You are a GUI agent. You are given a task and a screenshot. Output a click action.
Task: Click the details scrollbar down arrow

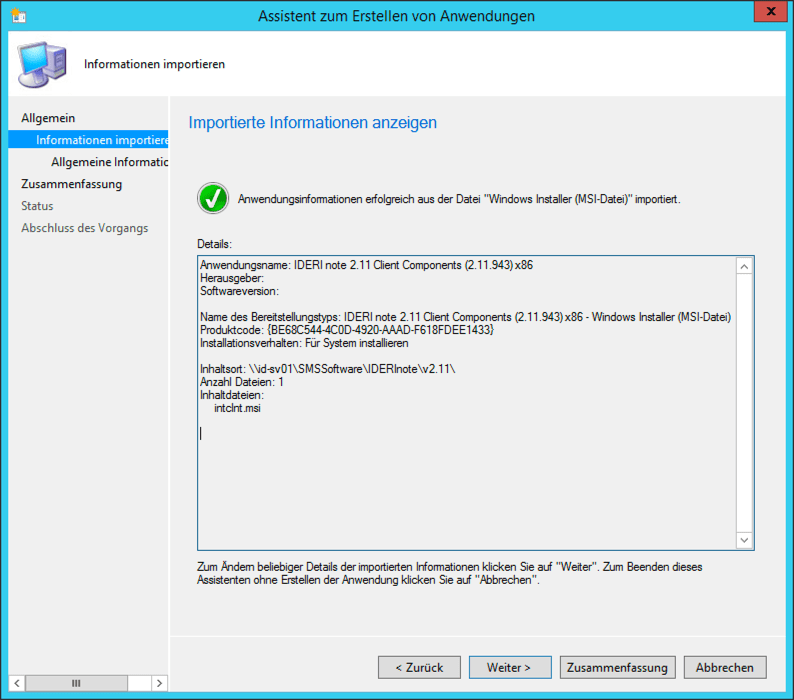[744, 540]
